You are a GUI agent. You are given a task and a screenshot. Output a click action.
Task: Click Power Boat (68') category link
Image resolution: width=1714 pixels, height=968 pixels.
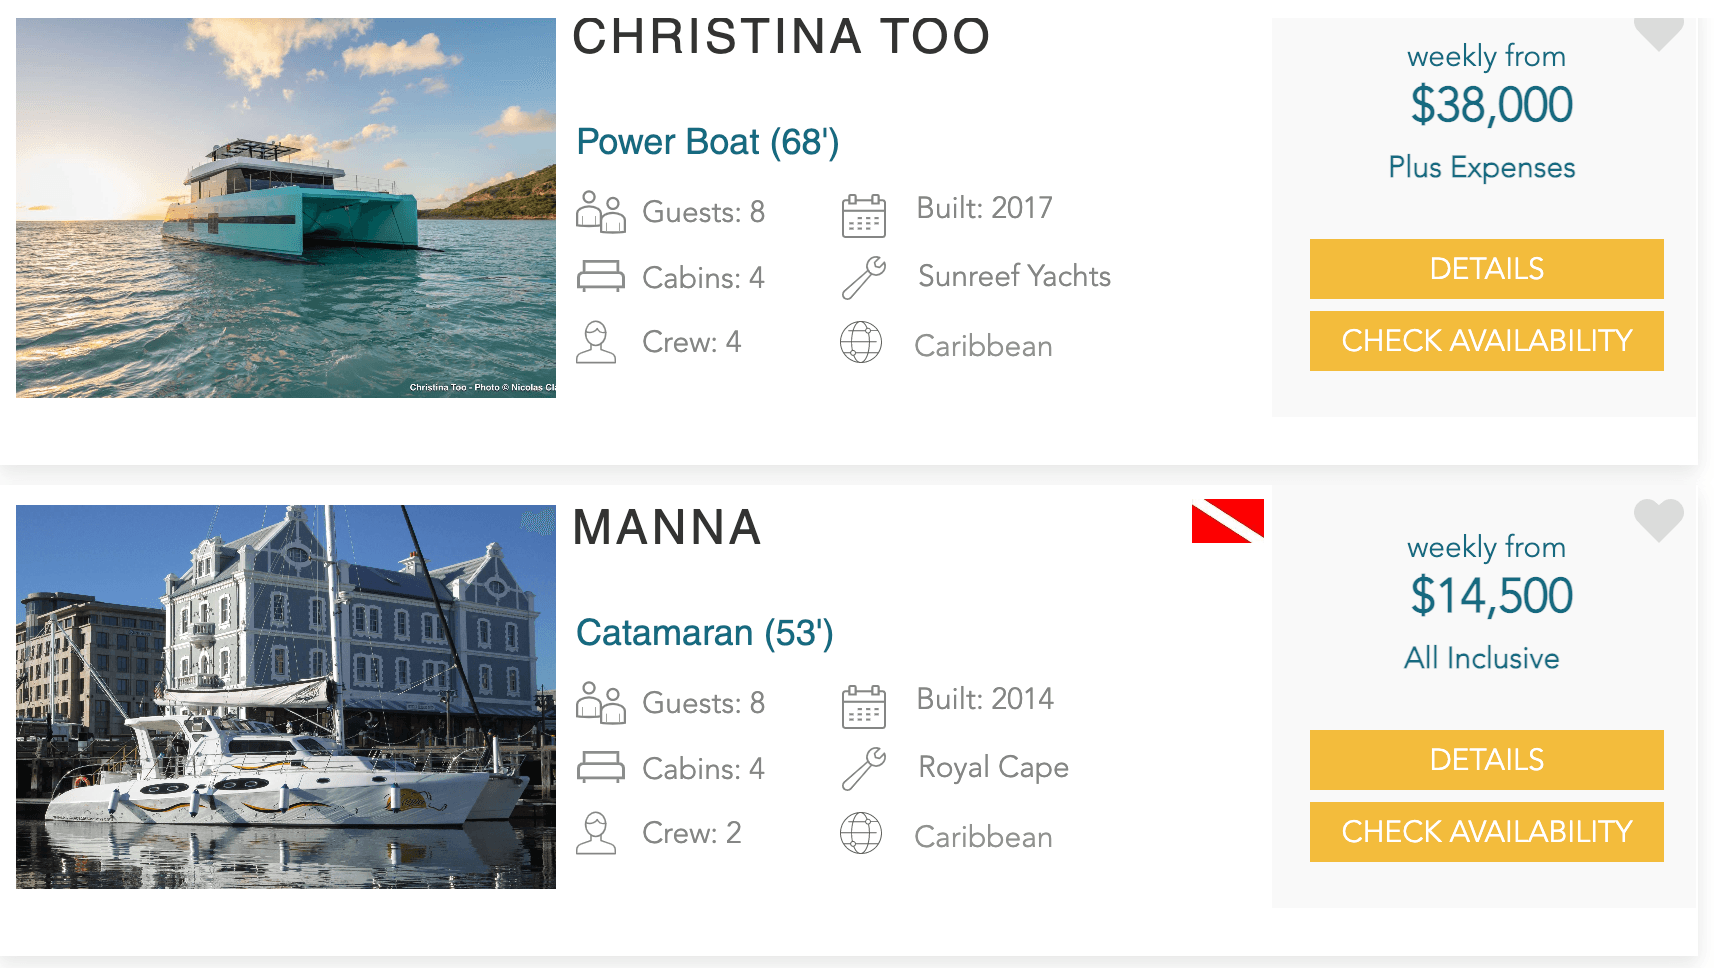click(x=708, y=142)
